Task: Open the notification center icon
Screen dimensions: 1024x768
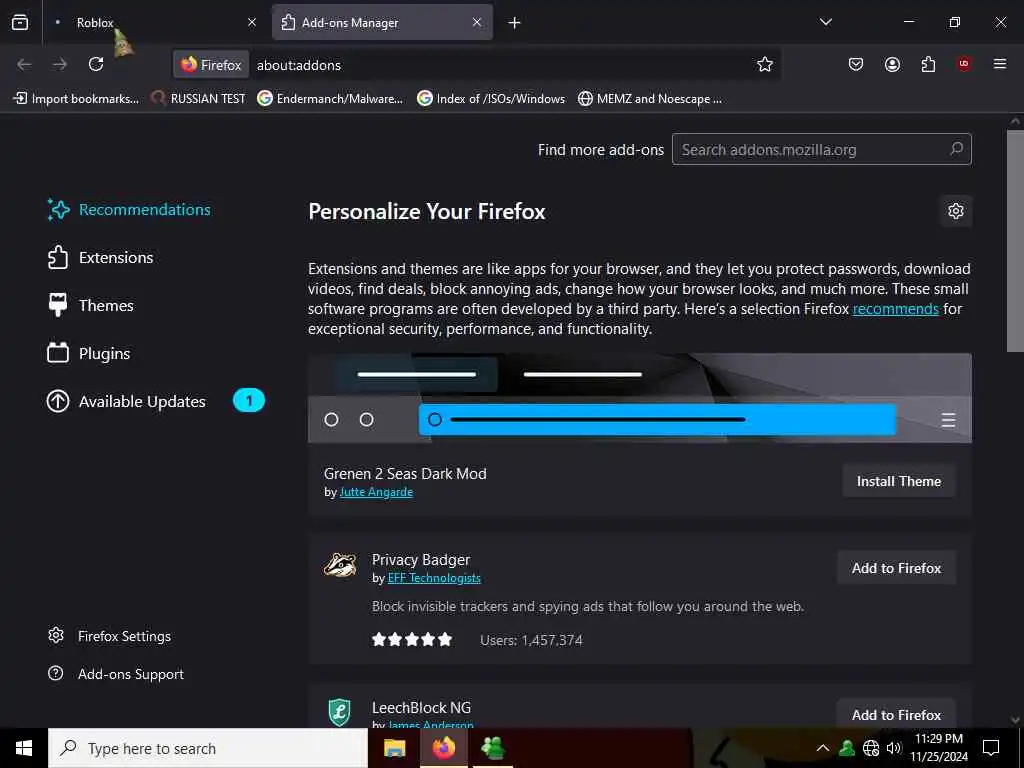Action: [x=991, y=748]
